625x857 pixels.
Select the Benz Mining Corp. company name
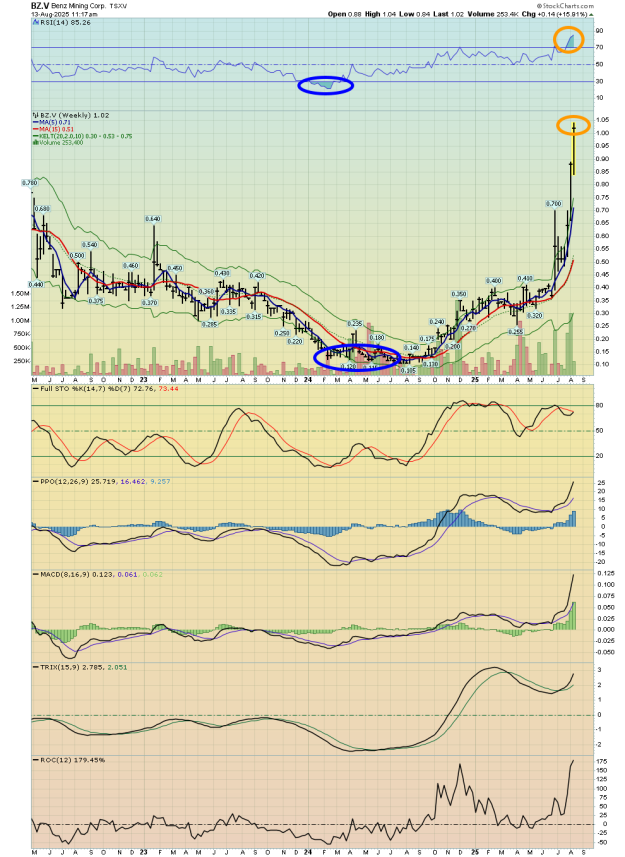point(79,5)
